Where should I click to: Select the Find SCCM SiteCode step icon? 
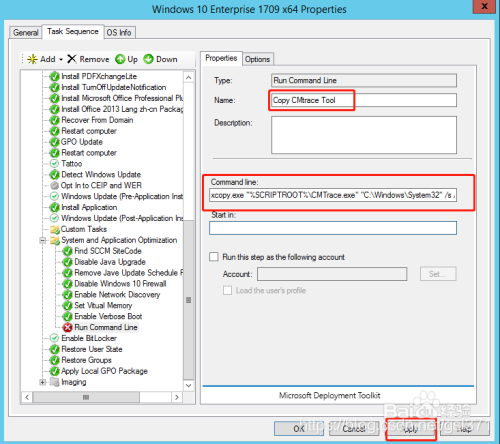tap(67, 251)
